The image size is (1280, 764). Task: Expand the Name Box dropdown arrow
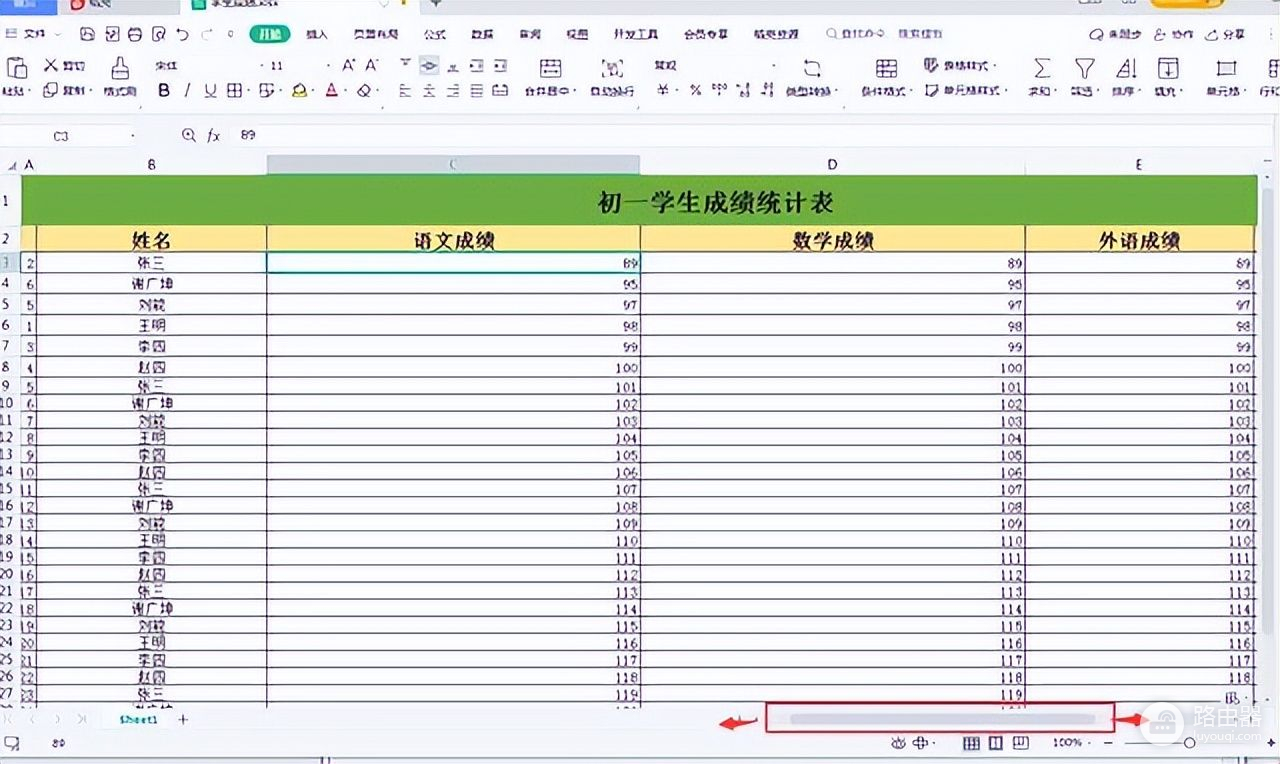pyautogui.click(x=133, y=135)
